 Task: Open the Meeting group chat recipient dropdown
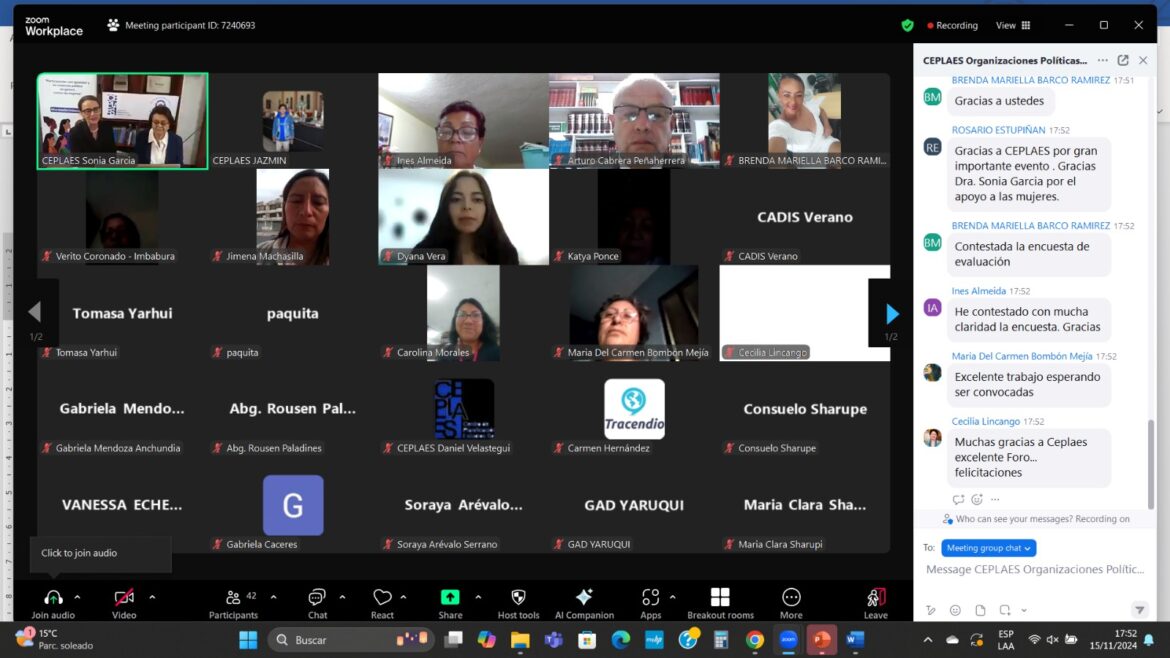click(988, 548)
